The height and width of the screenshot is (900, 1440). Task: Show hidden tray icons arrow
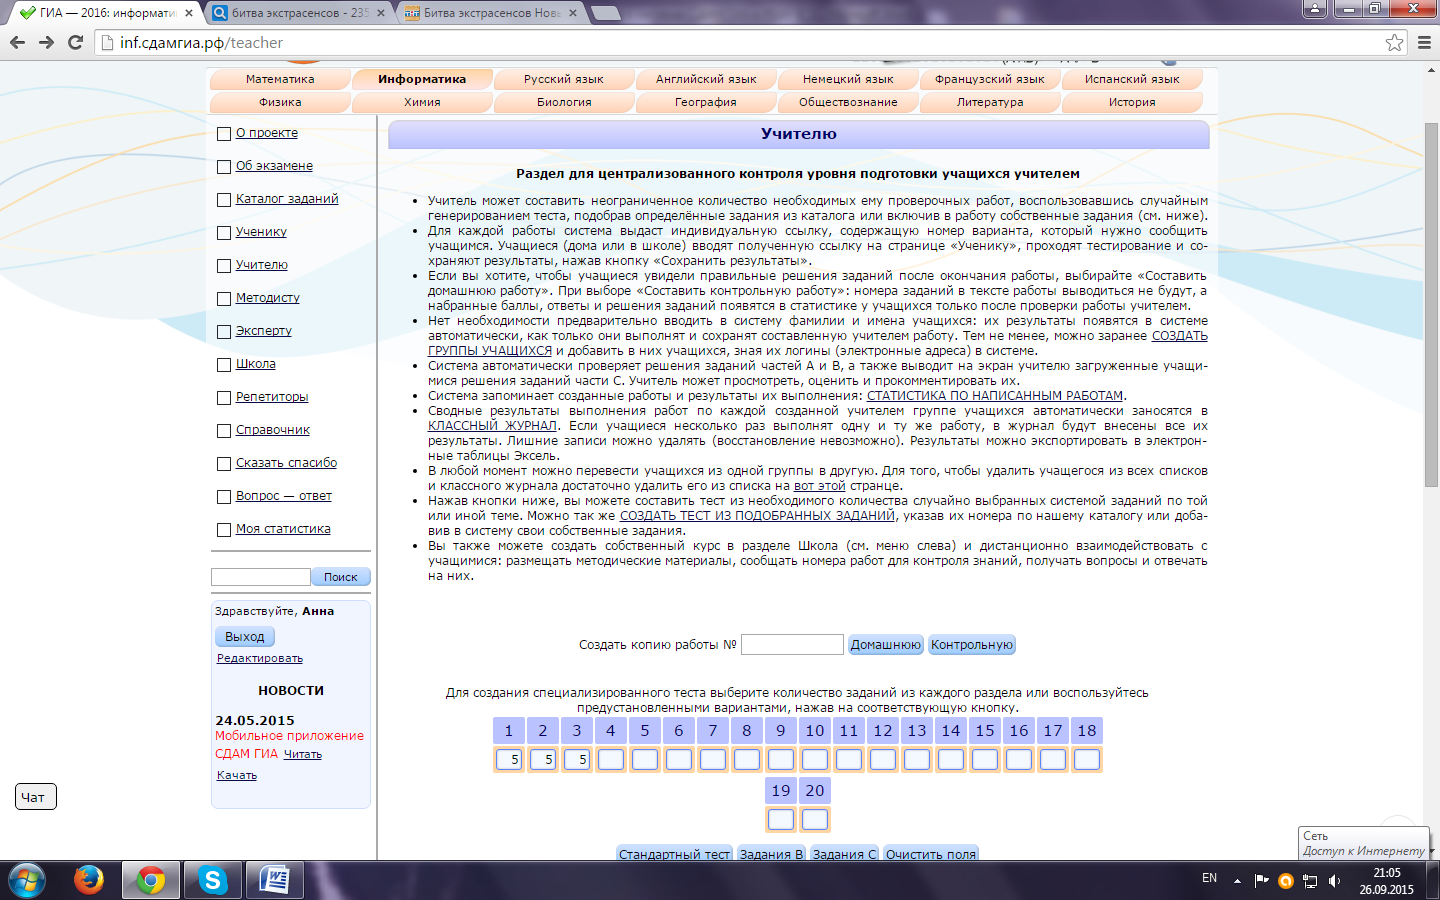pos(1237,881)
